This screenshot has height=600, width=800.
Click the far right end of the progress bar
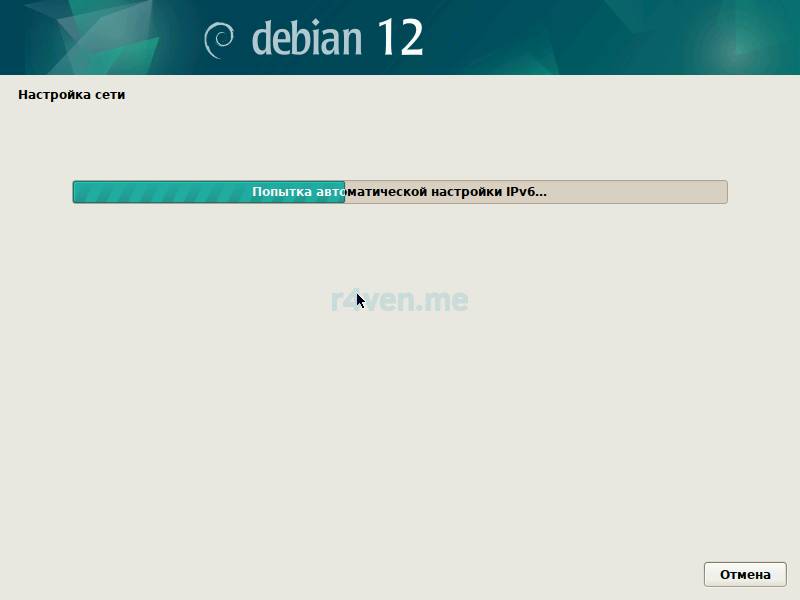[723, 192]
